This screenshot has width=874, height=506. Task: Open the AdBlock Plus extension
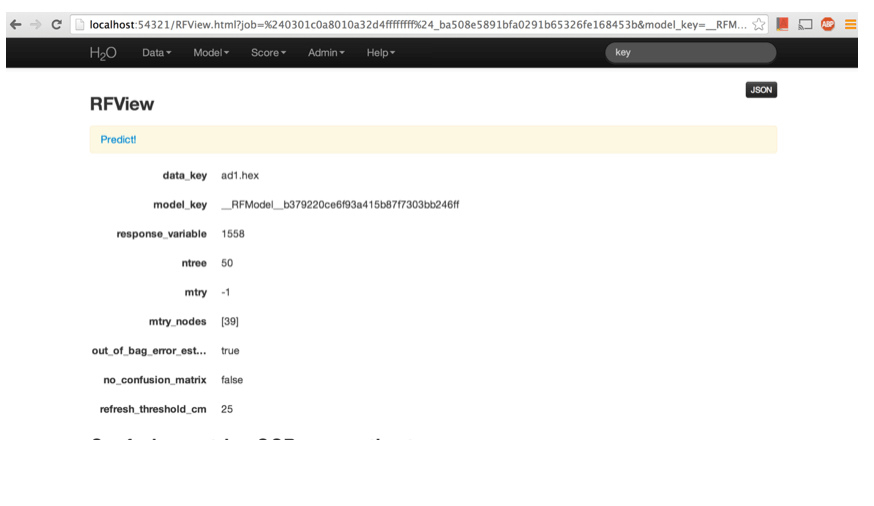coord(828,24)
